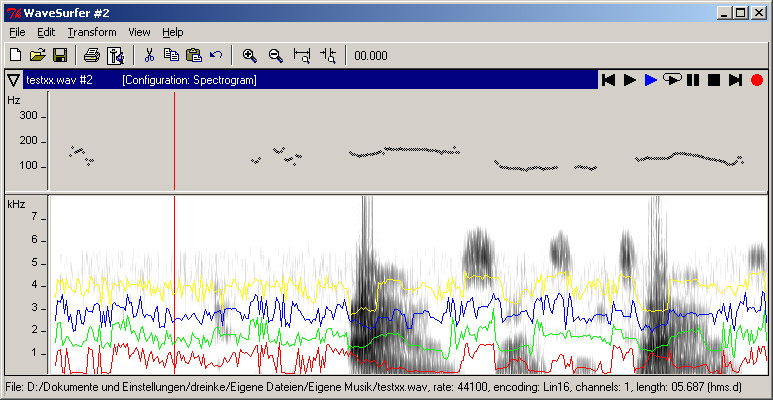Zoom in with magnifier plus icon
The width and height of the screenshot is (773, 400).
[250, 55]
